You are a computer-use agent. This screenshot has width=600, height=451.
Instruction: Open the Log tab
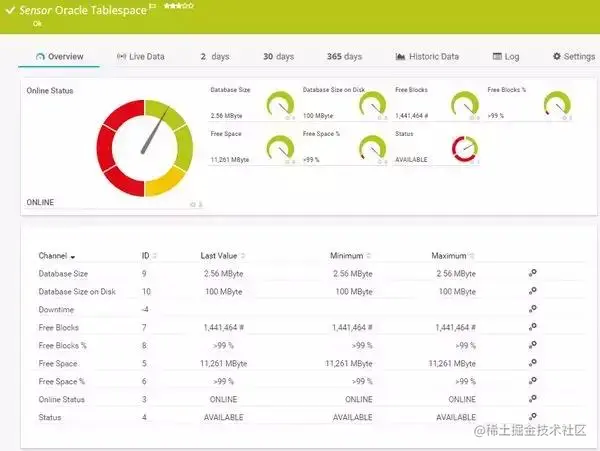506,57
